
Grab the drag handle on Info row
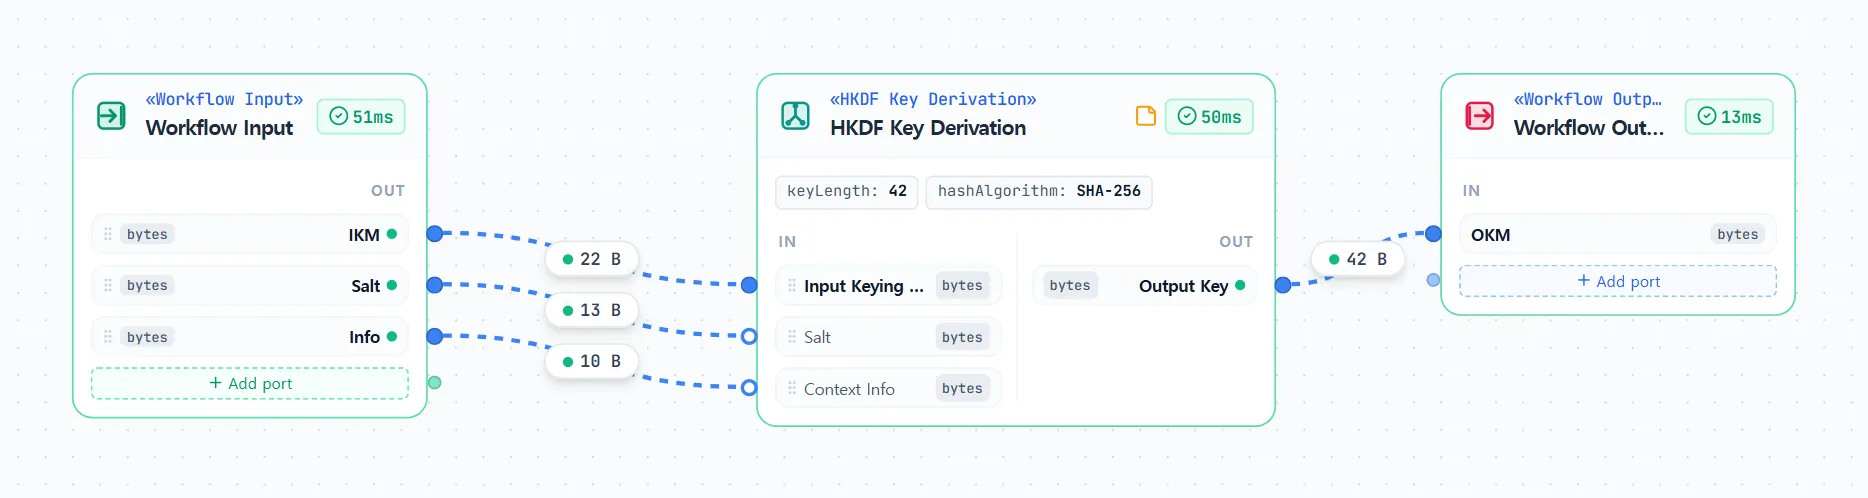point(108,337)
